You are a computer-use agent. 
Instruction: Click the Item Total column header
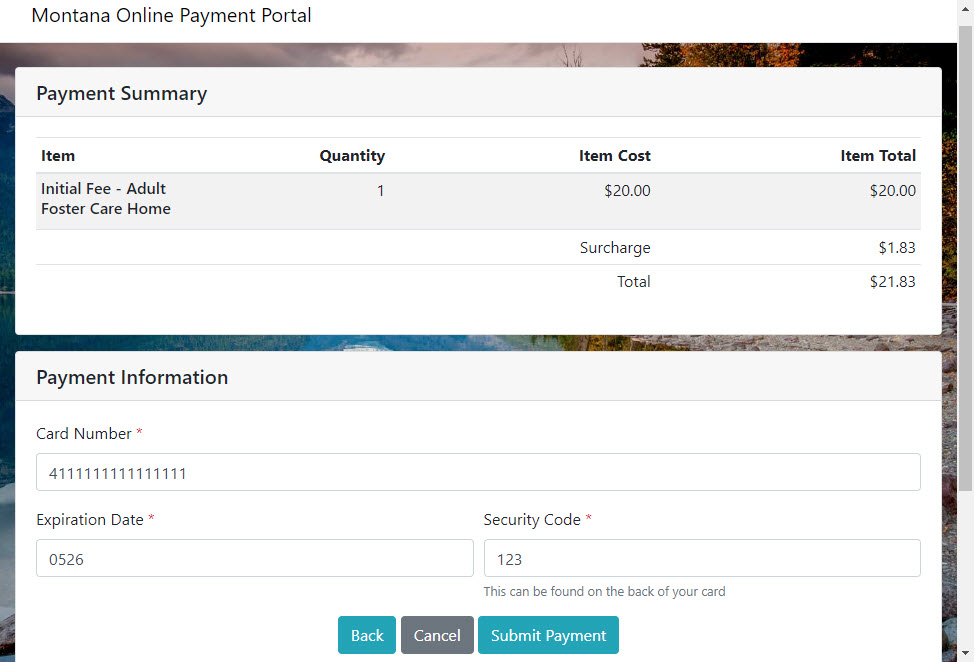tap(878, 155)
